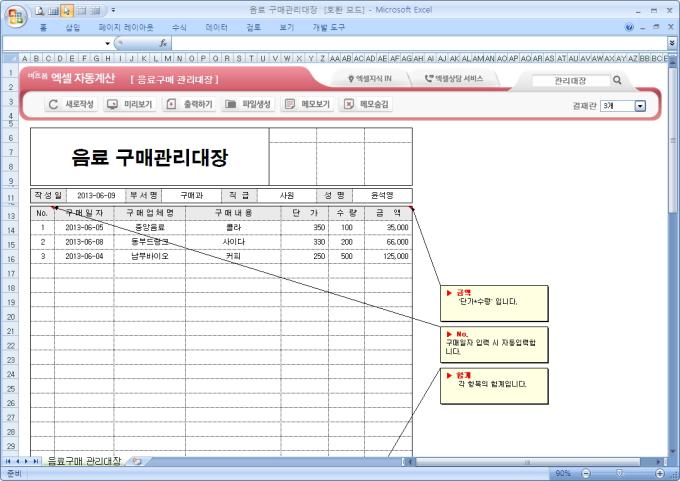Click the 메모숨김 button
Screen dimensions: 680x481
coord(366,104)
